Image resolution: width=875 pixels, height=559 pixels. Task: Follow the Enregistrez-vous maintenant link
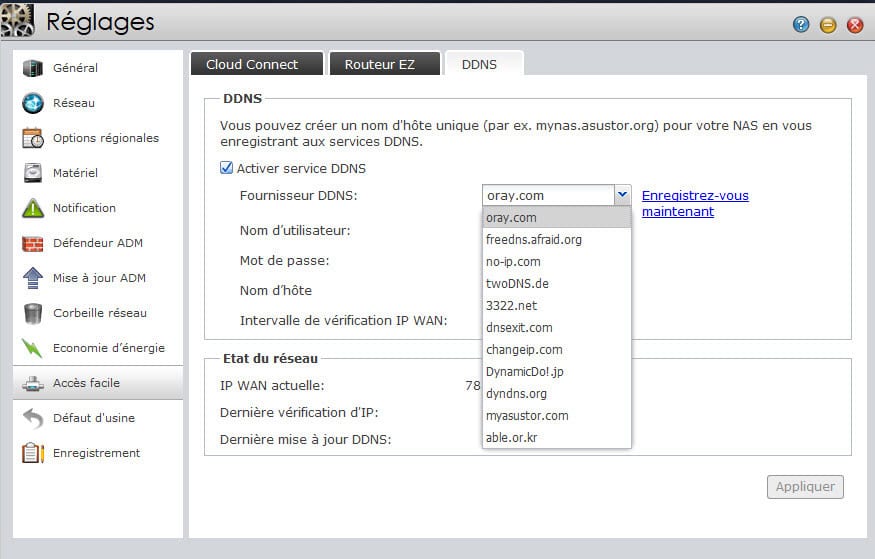[x=695, y=204]
